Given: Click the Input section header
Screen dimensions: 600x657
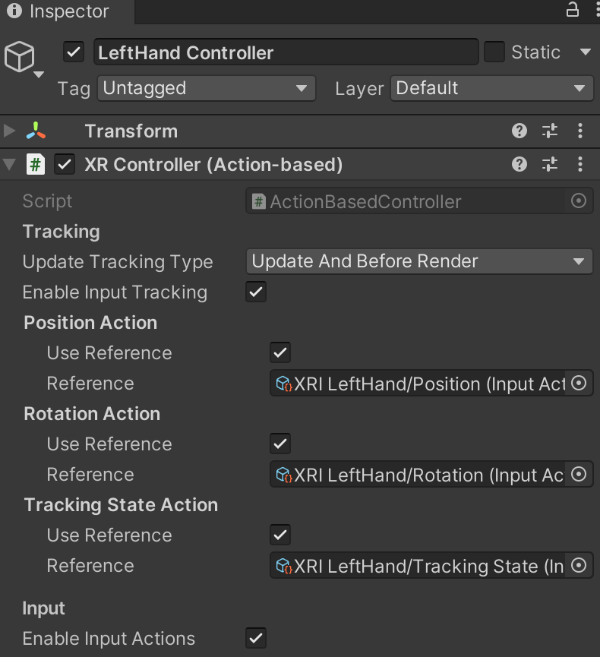Looking at the screenshot, I should (44, 608).
